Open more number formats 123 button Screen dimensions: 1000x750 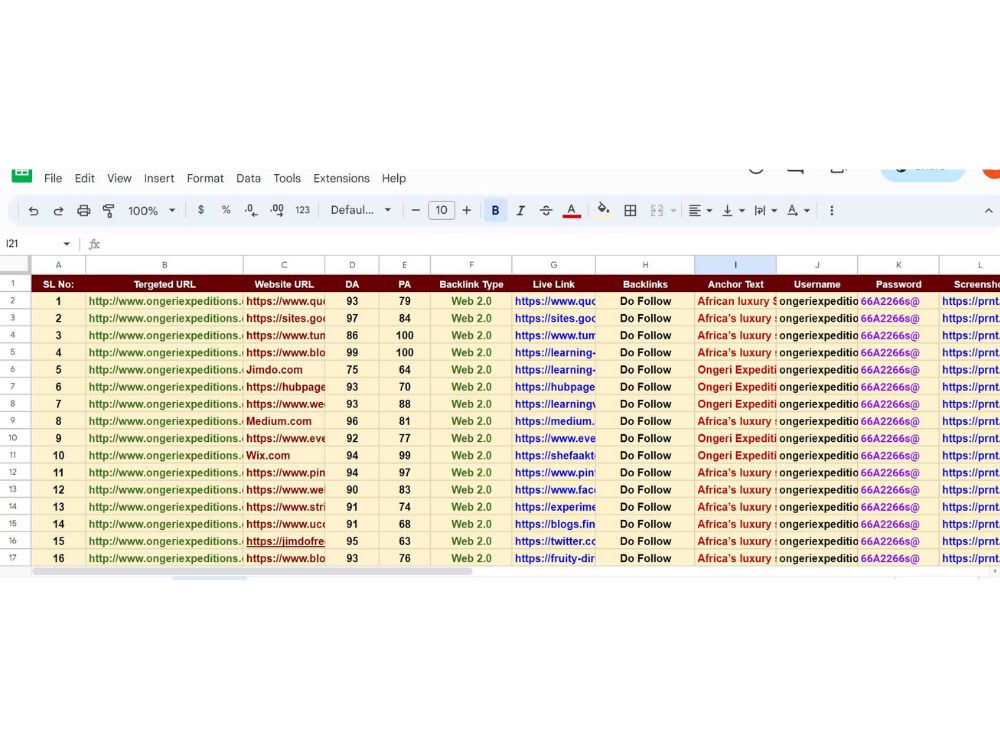coord(302,210)
